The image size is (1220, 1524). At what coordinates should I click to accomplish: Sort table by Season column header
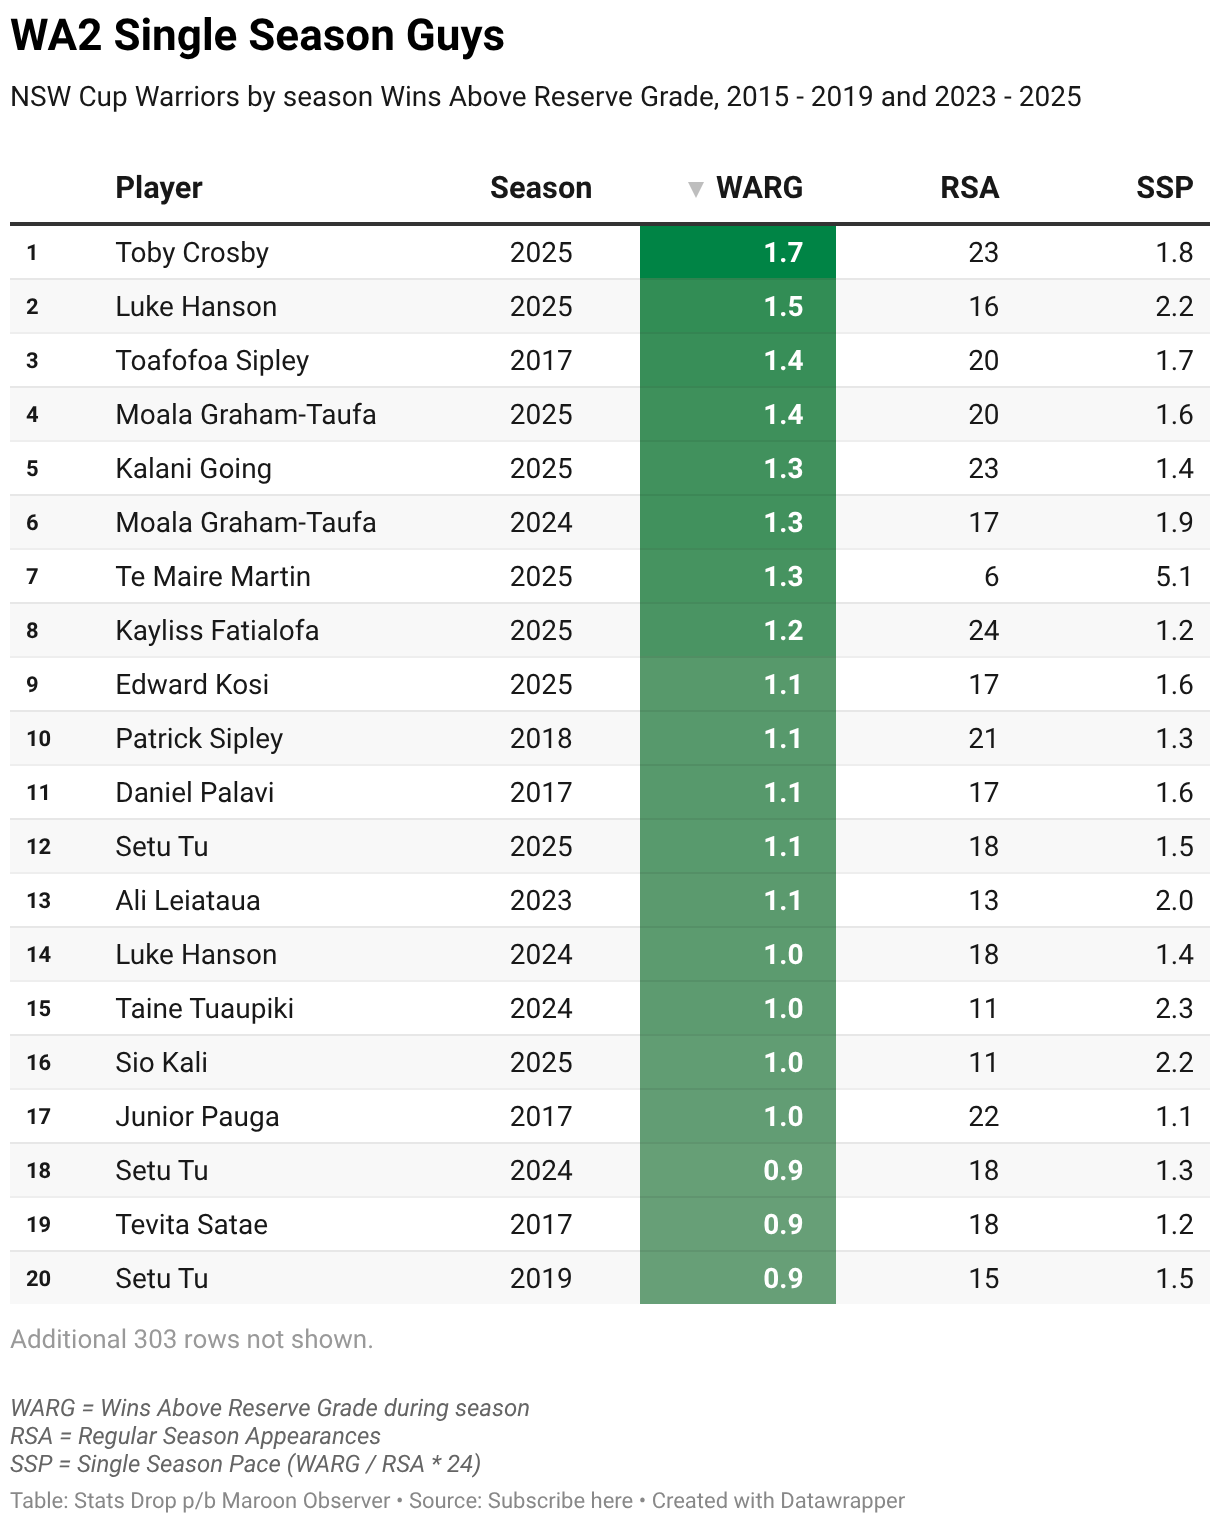point(541,188)
